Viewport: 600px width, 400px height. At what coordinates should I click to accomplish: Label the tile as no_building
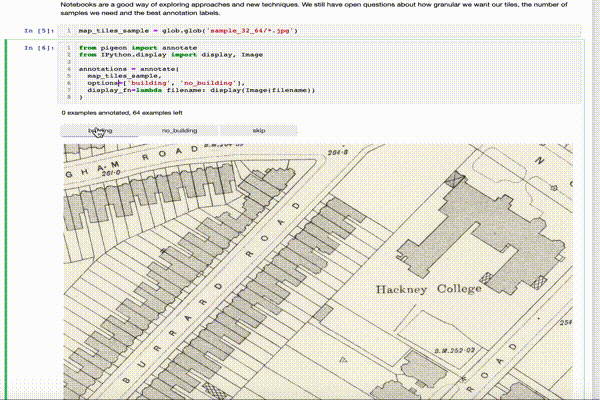pos(179,130)
